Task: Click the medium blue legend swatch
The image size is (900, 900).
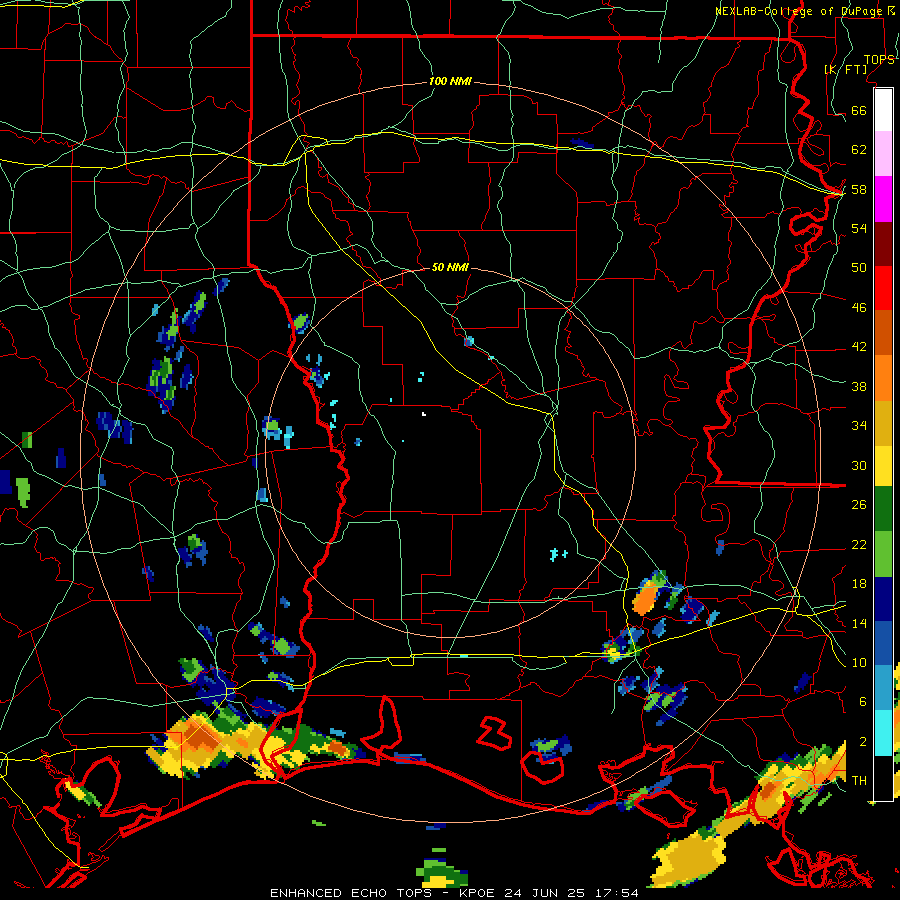Action: pyautogui.click(x=883, y=643)
